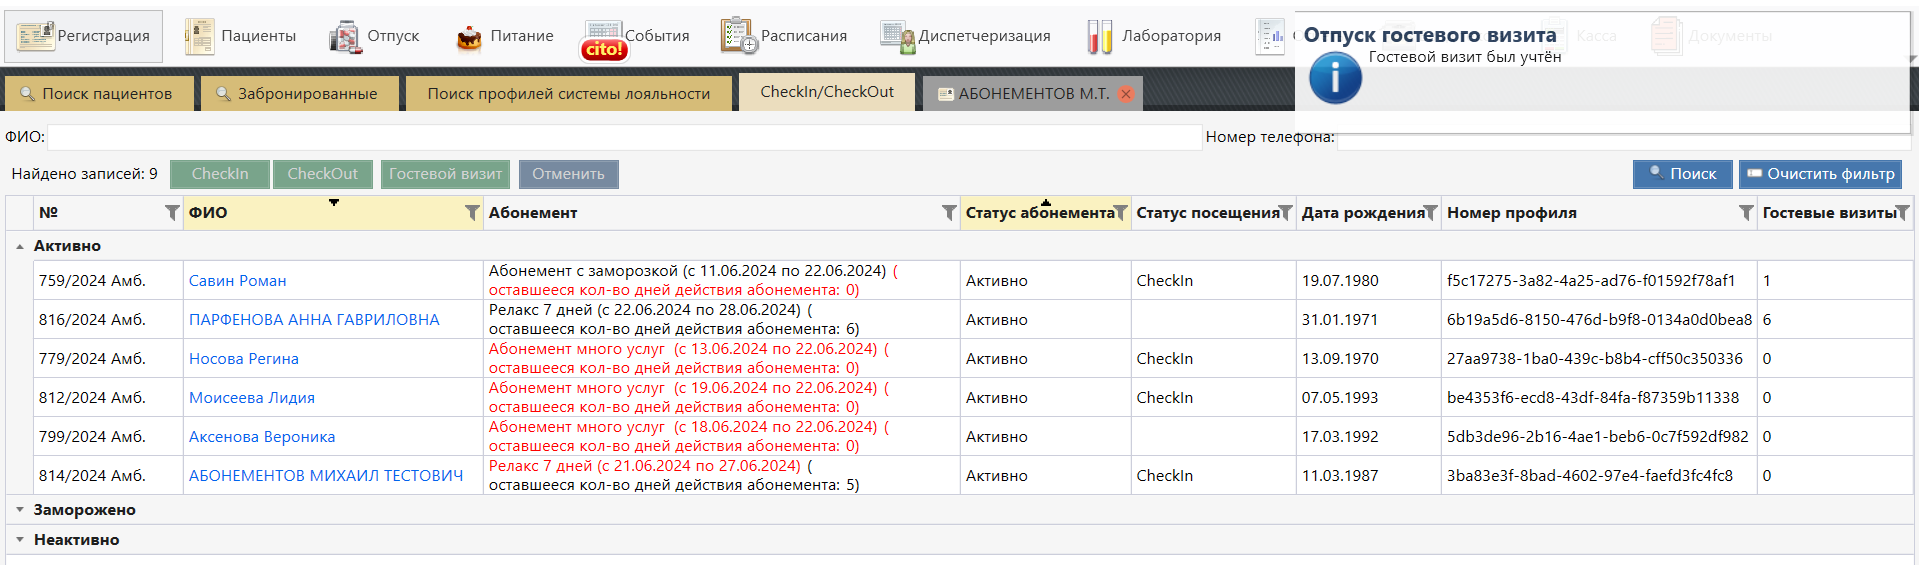The width and height of the screenshot is (1919, 565).
Task: Switch to Поиск пациентов tab
Action: 96,94
